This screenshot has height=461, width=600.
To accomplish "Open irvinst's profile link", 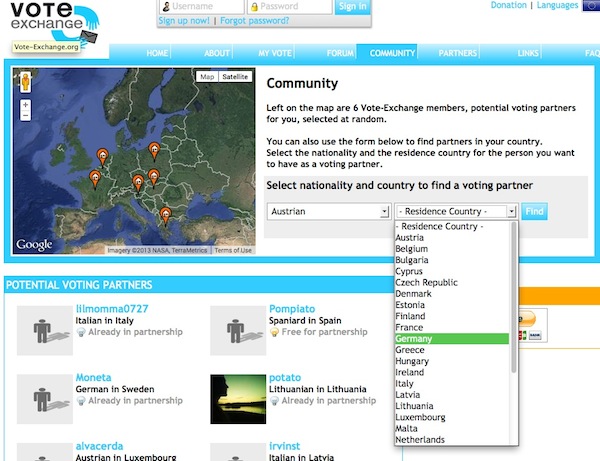I will (284, 446).
